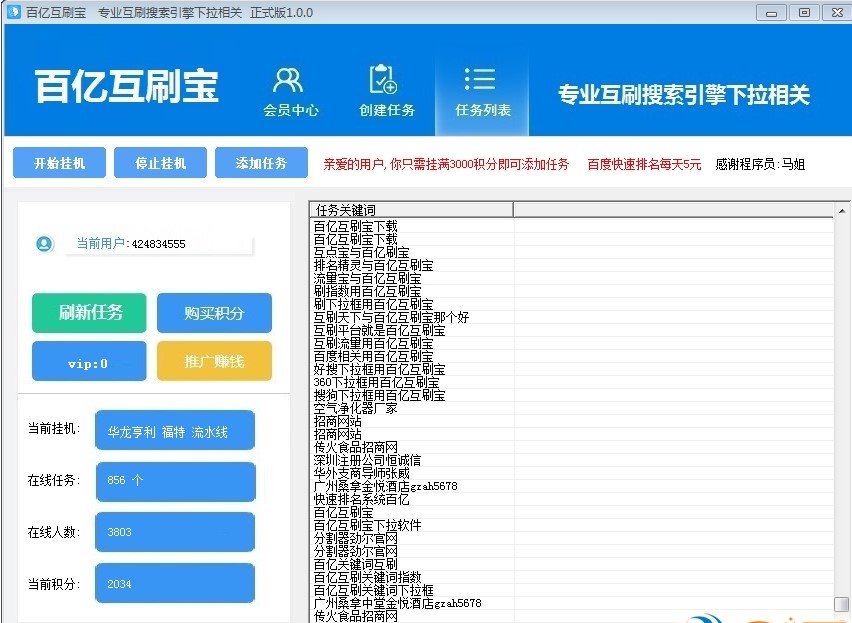
Task: Maximize the 百亿互刷宝 window
Action: 804,12
